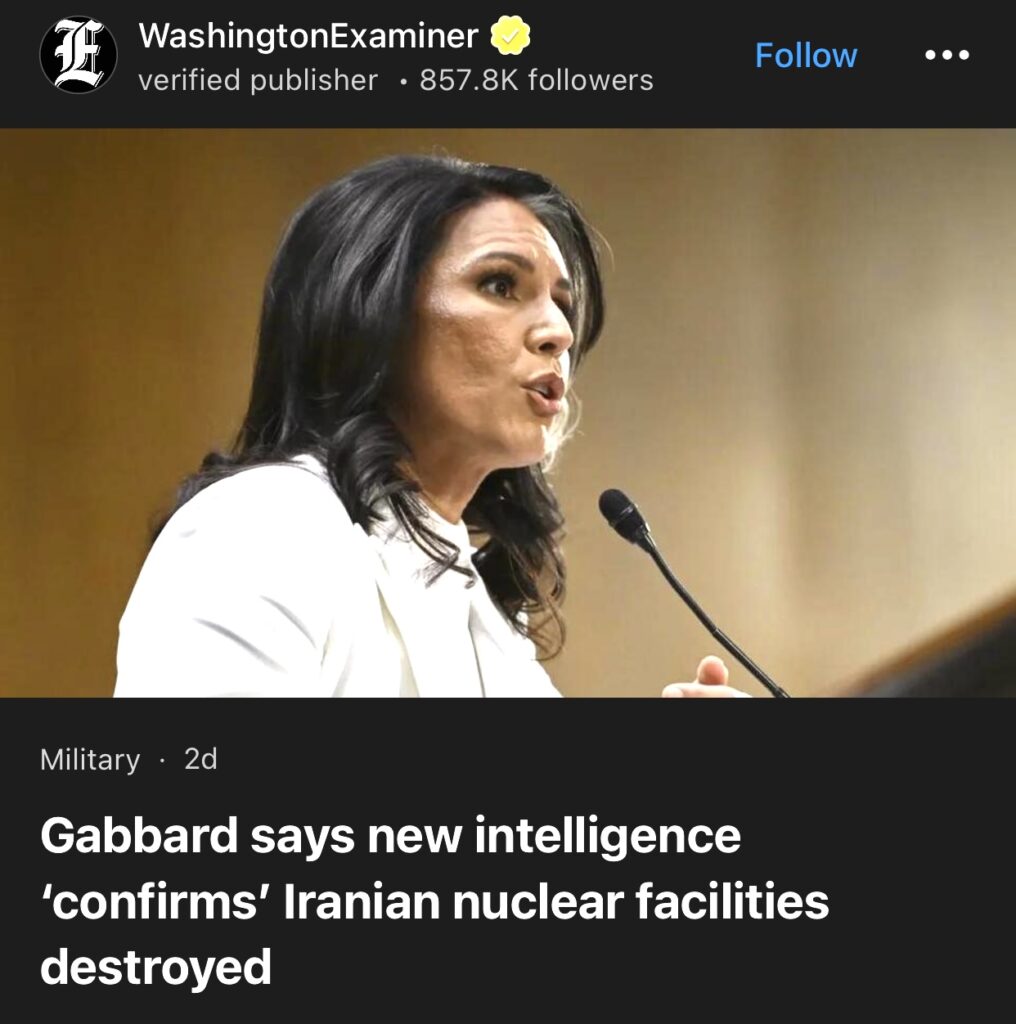This screenshot has height=1024, width=1016.
Task: Open the article photo of woman speaking
Action: click(x=508, y=413)
